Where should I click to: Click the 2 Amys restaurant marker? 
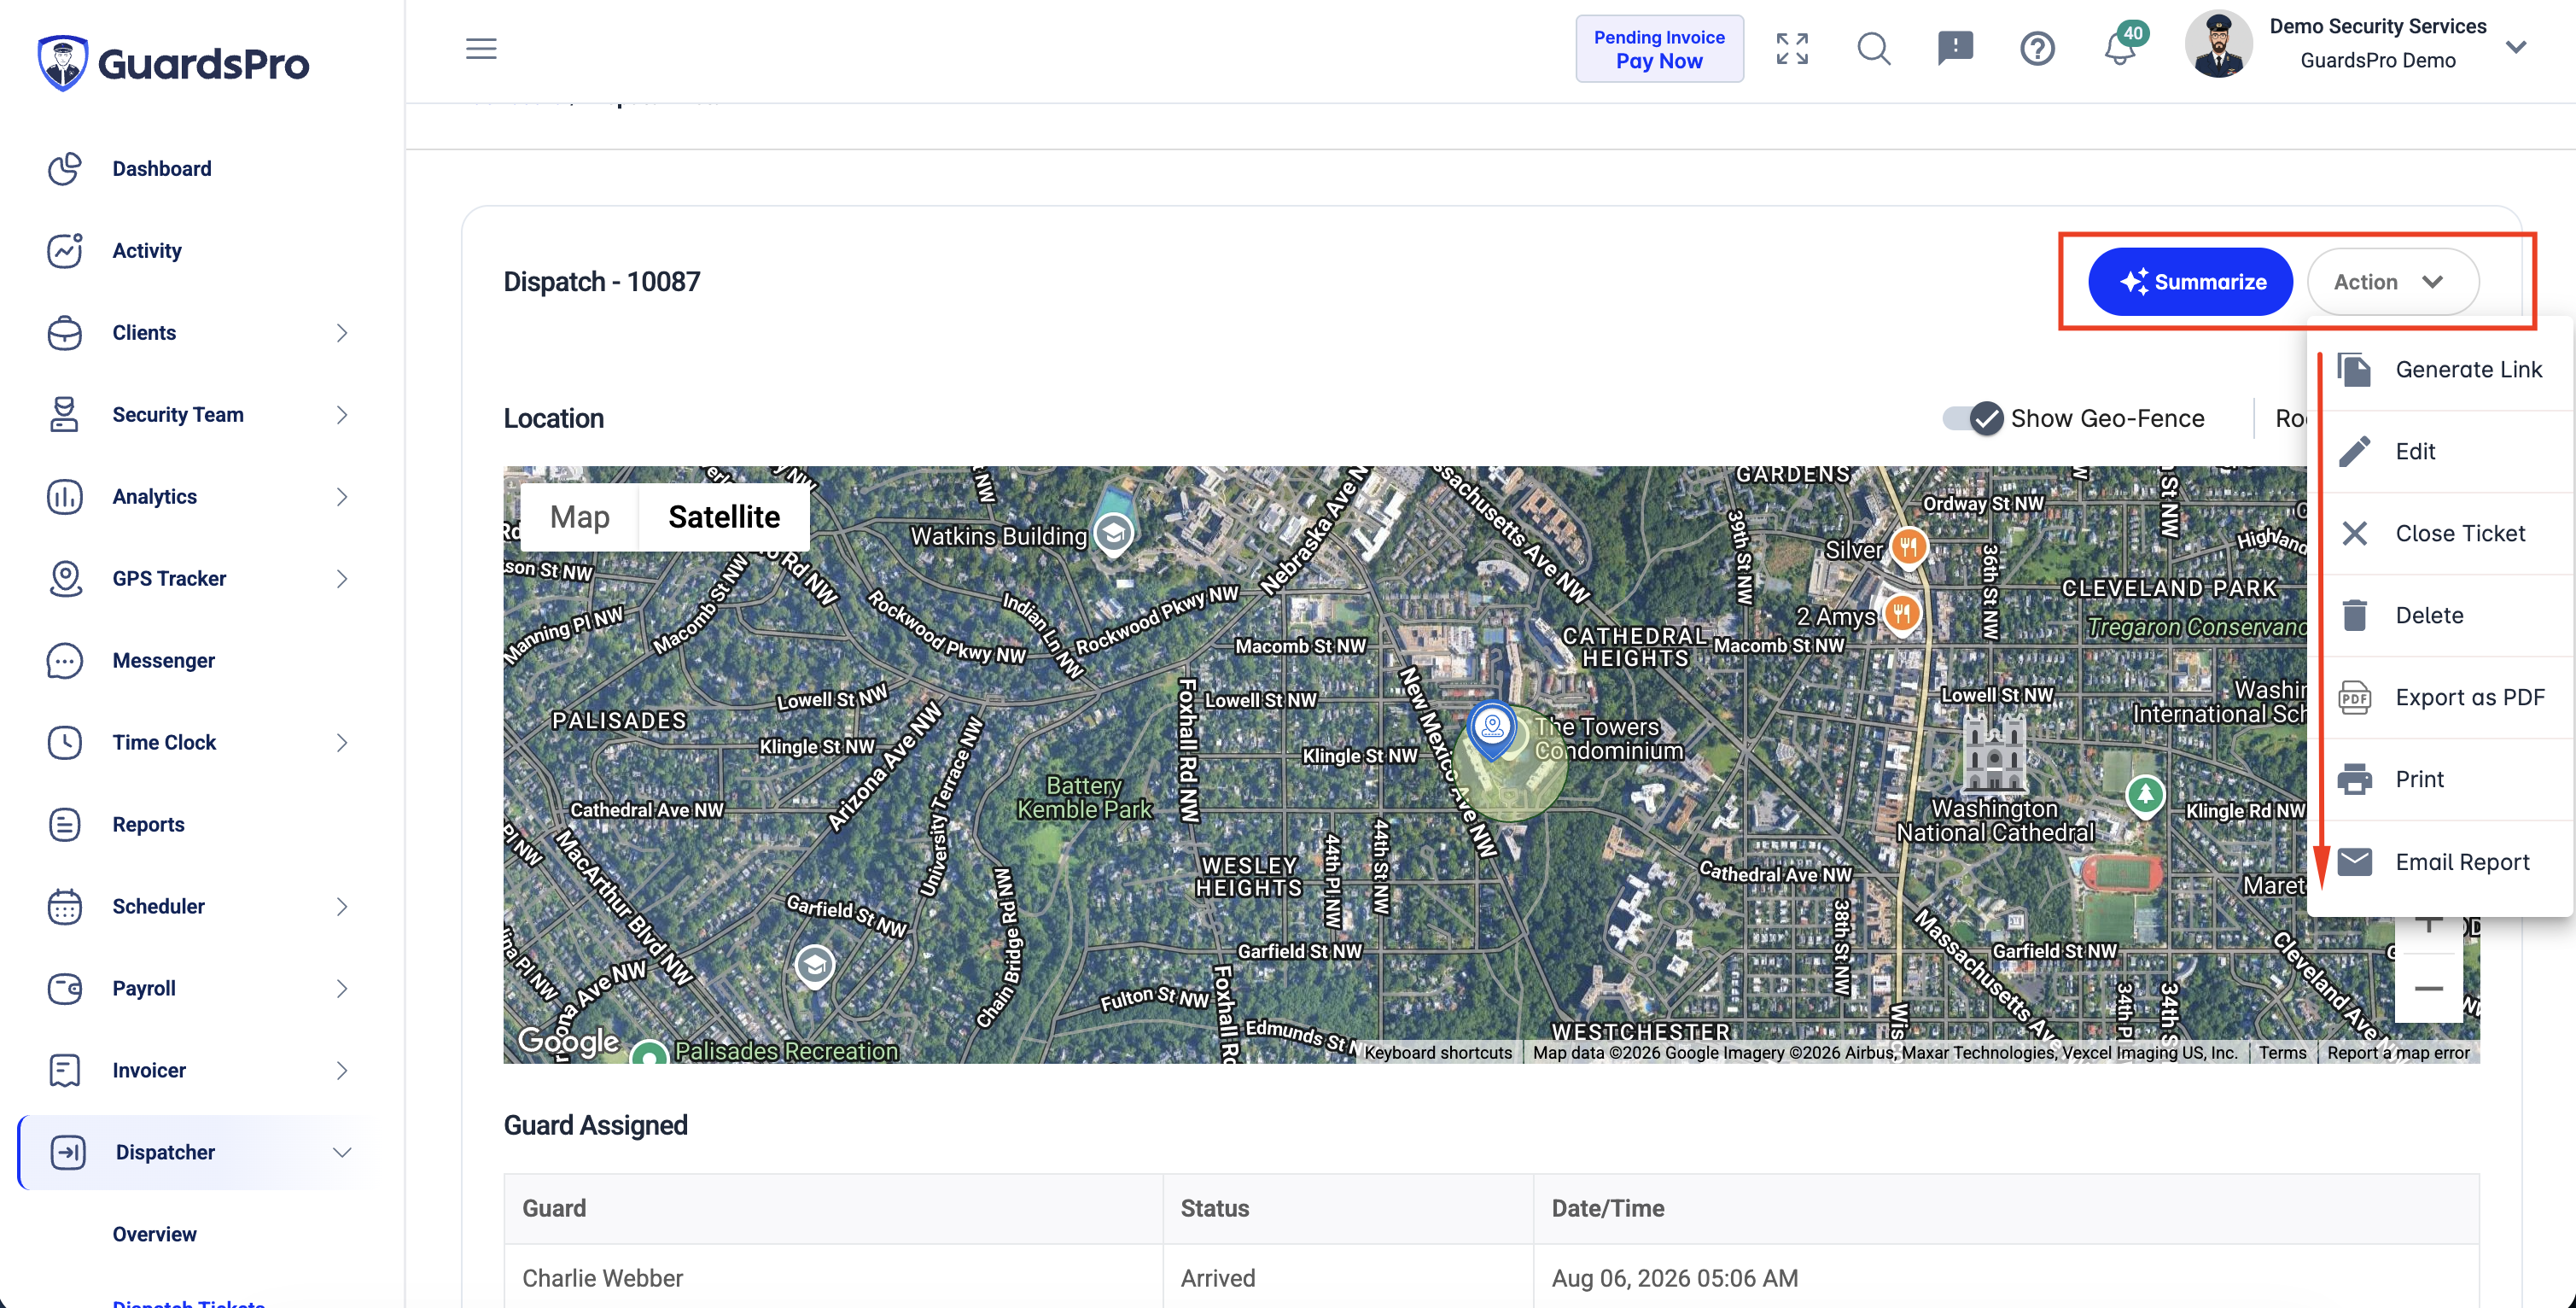[x=1902, y=614]
